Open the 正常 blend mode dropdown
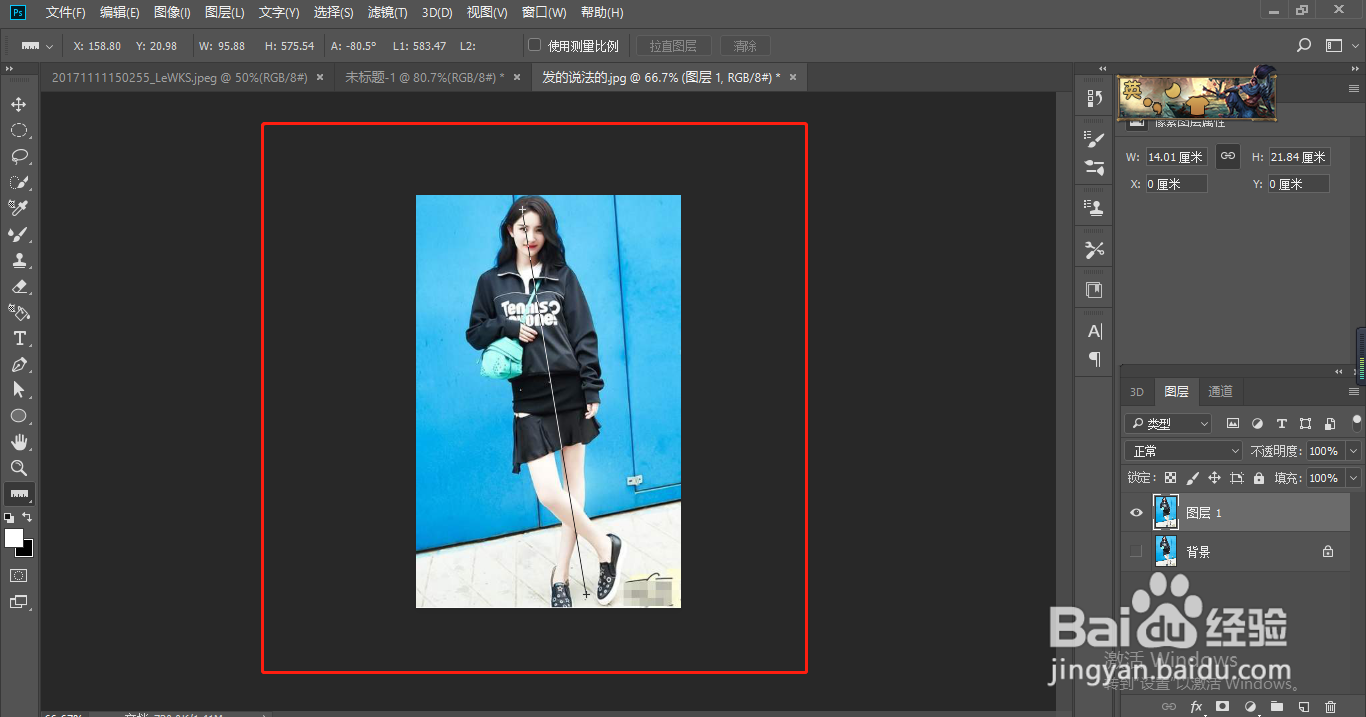This screenshot has width=1366, height=717. pos(1183,451)
